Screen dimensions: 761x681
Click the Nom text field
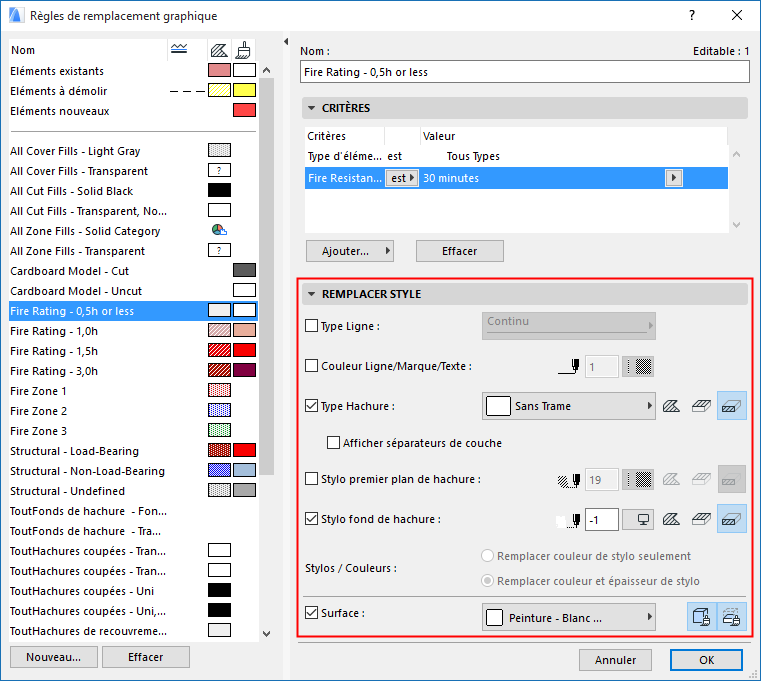[525, 72]
